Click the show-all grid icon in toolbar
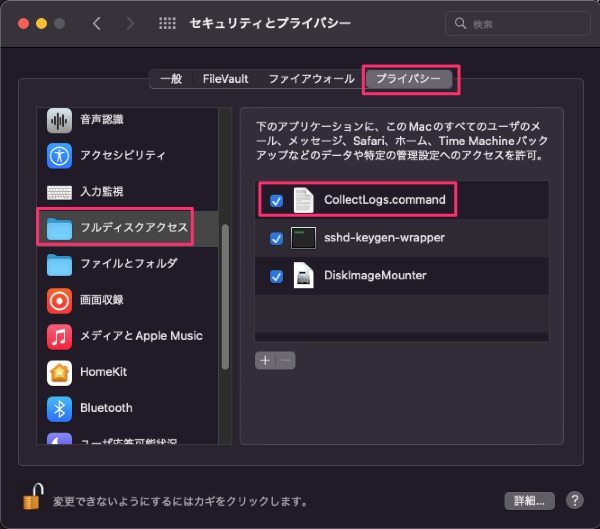The image size is (600, 529). click(167, 22)
